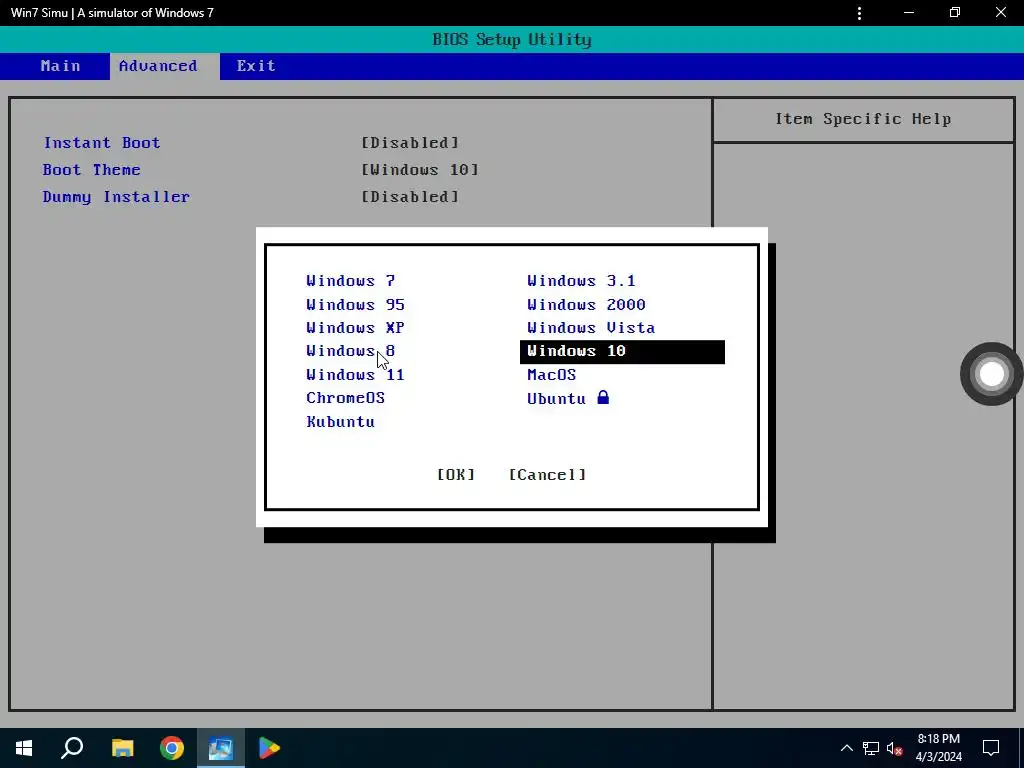
Task: Choose Windows XP from theme list
Action: (x=355, y=328)
